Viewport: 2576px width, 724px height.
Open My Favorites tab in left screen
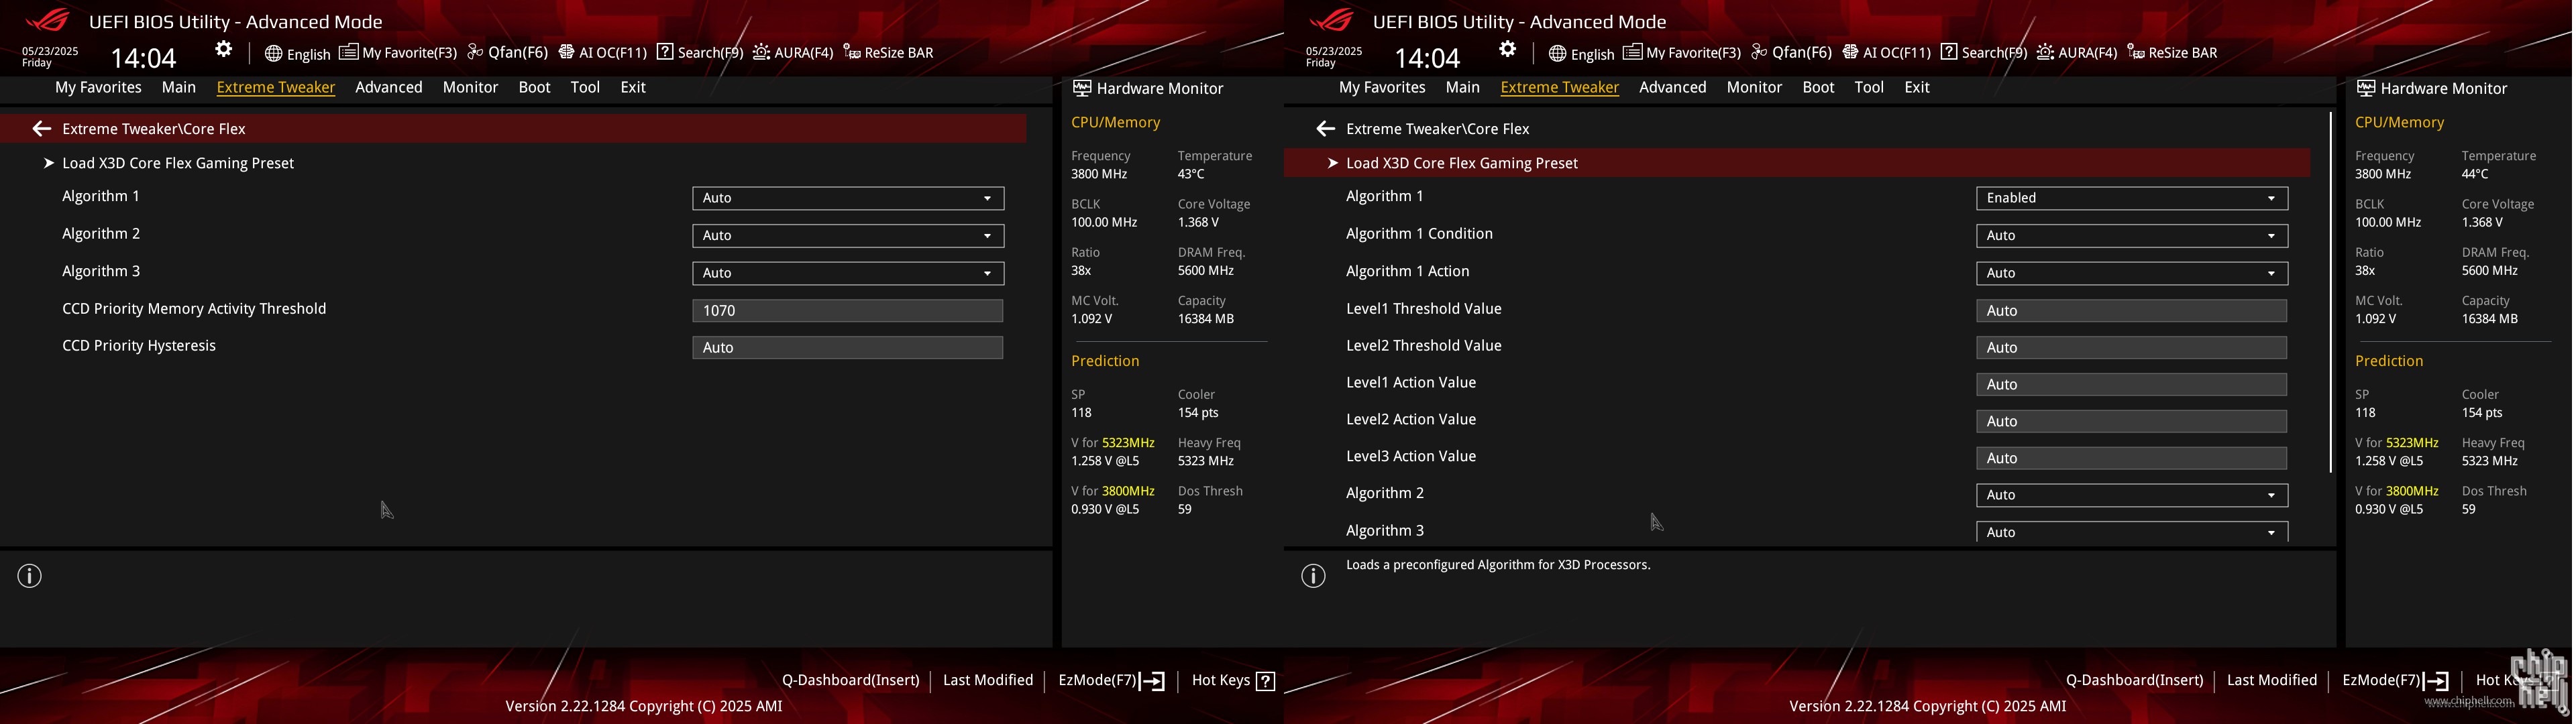(x=98, y=87)
